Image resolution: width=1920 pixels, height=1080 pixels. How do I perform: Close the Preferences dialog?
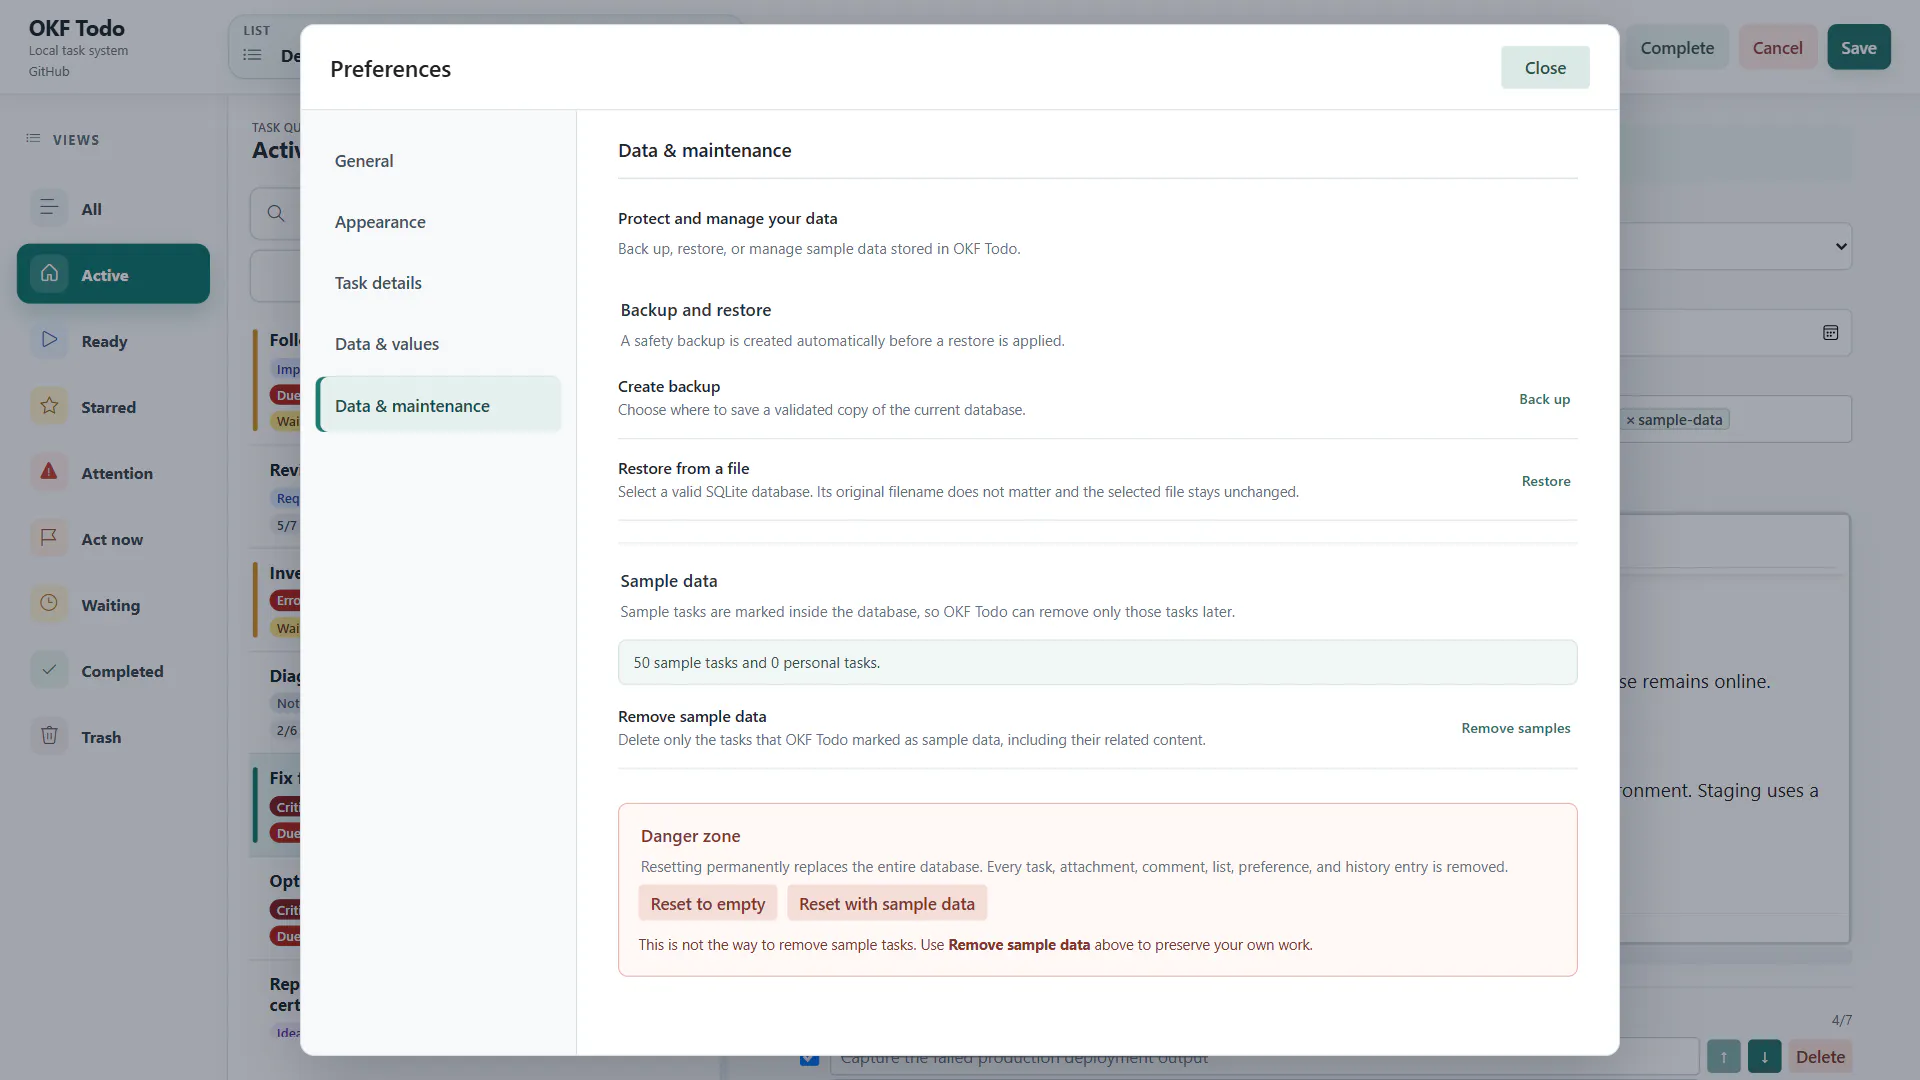(x=1545, y=68)
